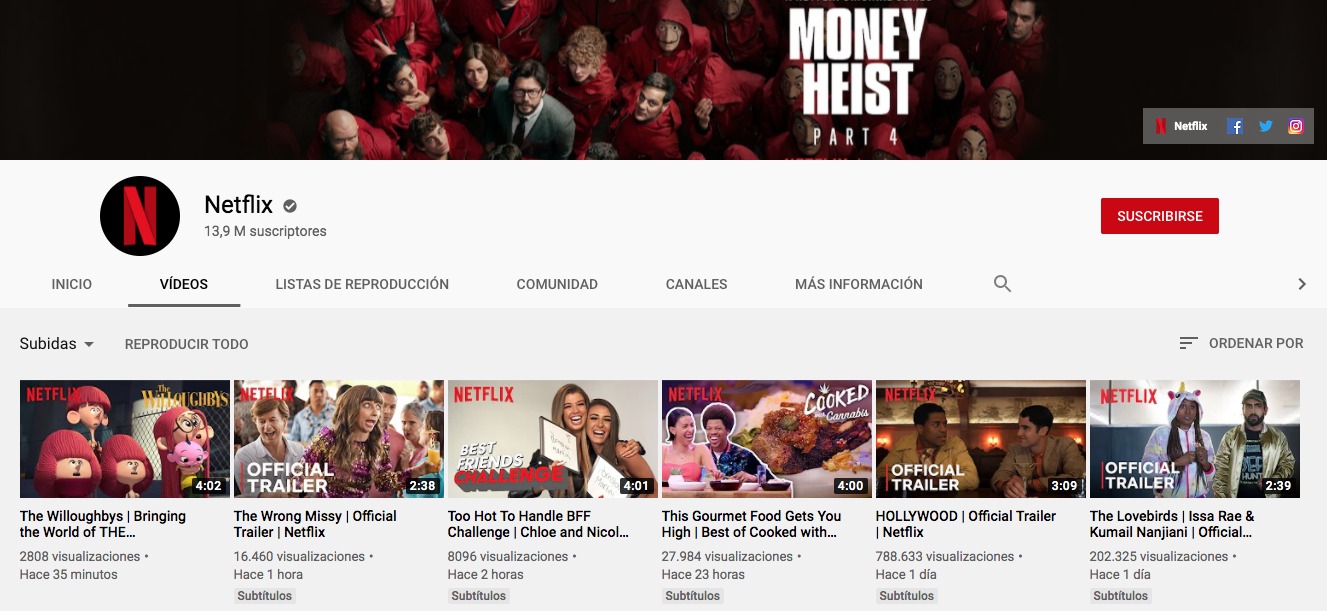View the MÁS INFORMACIÓN tab
Screen dimensions: 1327x611
click(859, 284)
